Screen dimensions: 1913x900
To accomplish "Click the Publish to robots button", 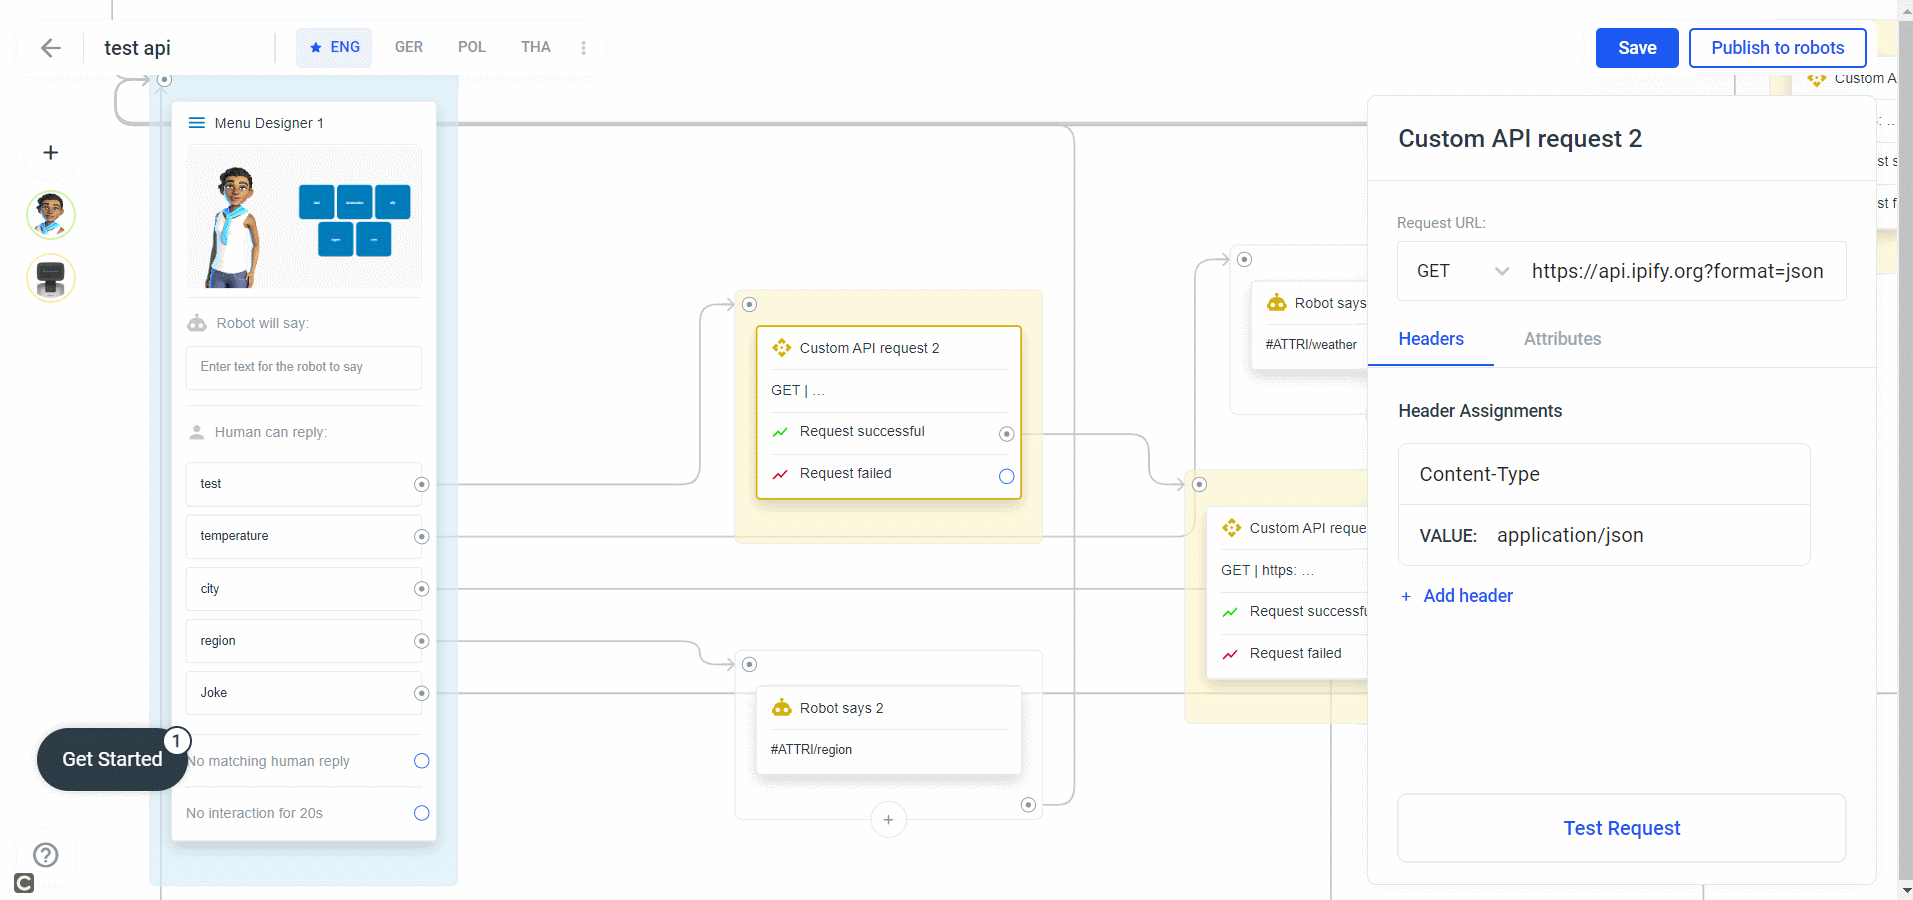I will (1777, 48).
